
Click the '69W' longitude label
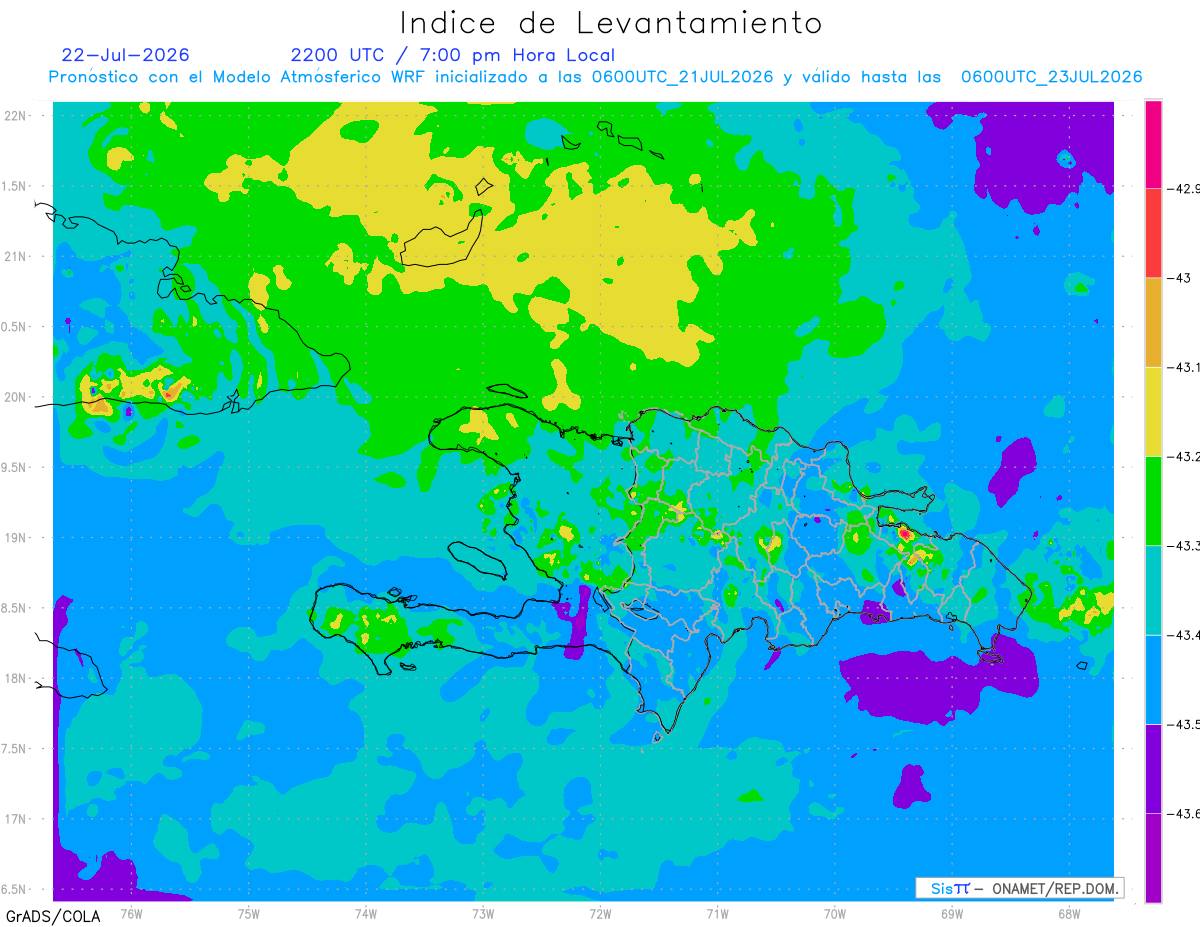click(952, 913)
